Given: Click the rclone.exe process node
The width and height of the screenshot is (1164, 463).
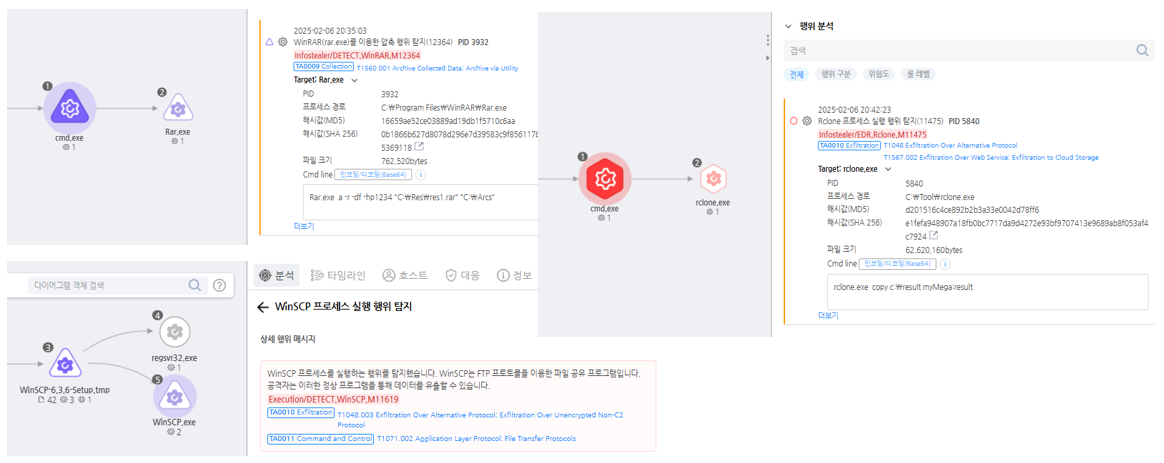Looking at the screenshot, I should click(x=712, y=179).
